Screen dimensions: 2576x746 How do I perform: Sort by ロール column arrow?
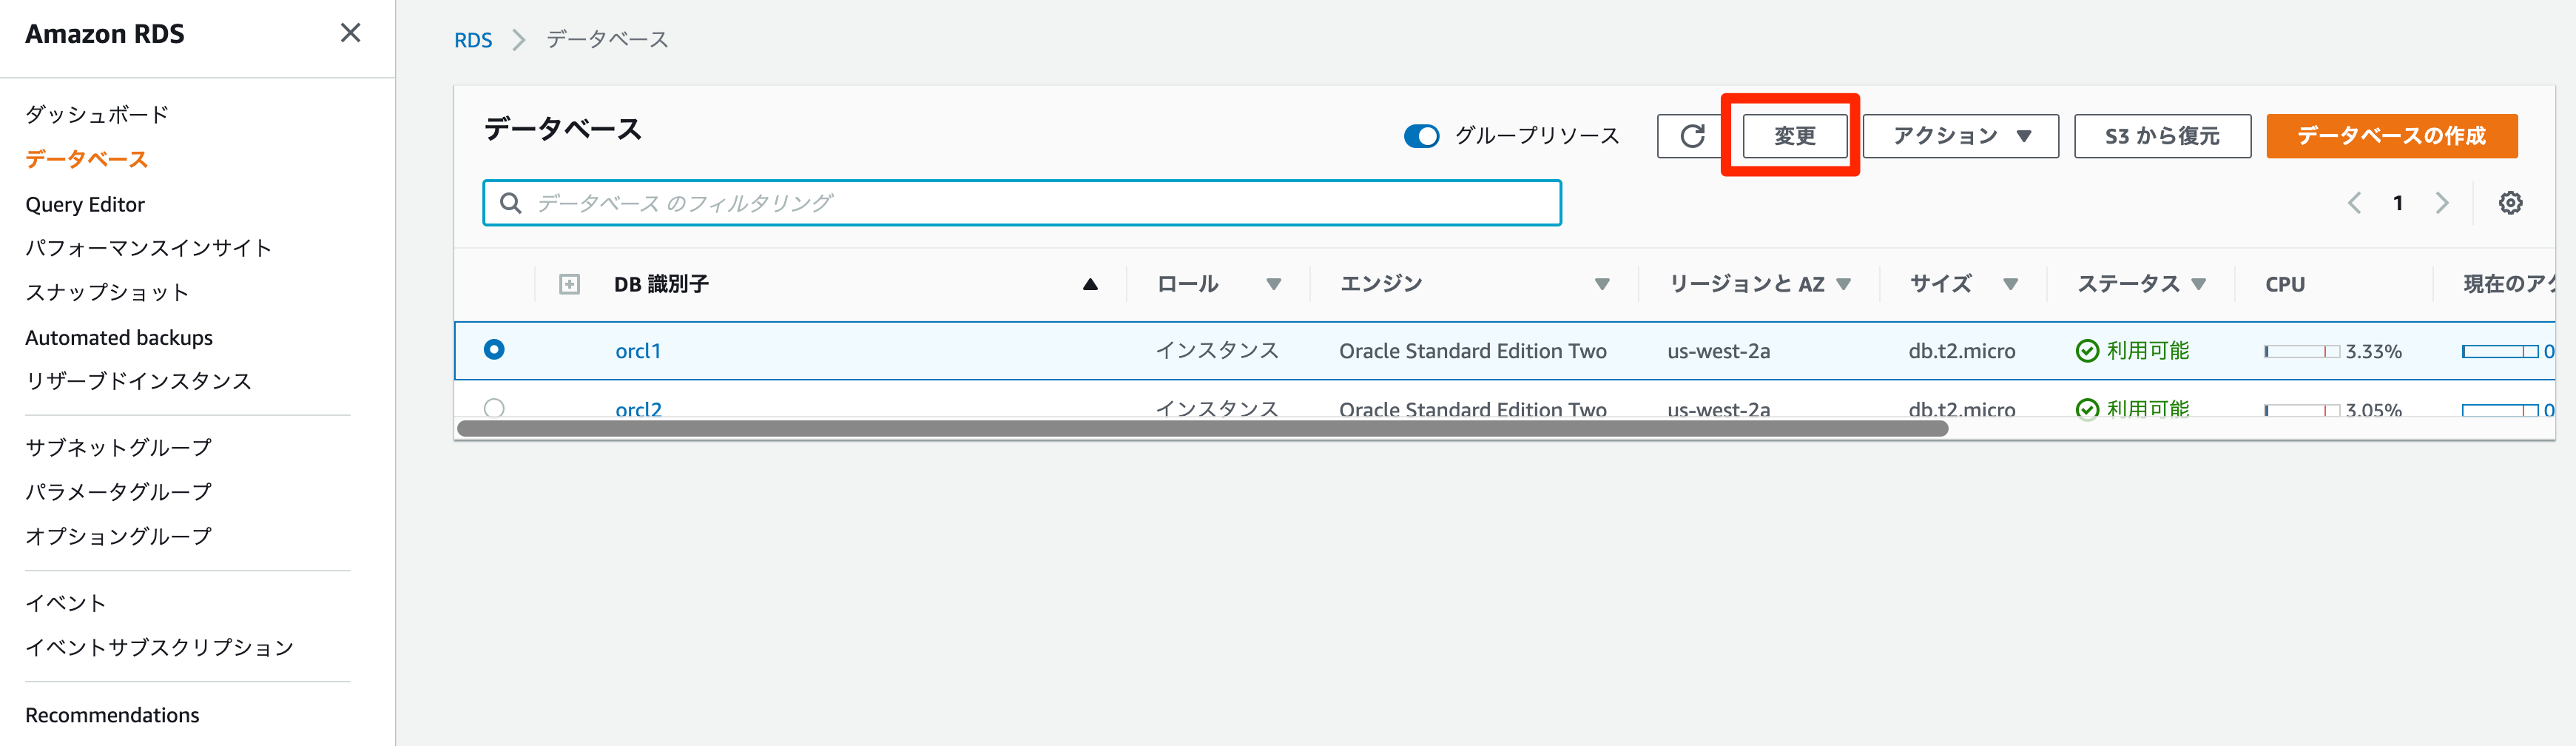click(1273, 285)
